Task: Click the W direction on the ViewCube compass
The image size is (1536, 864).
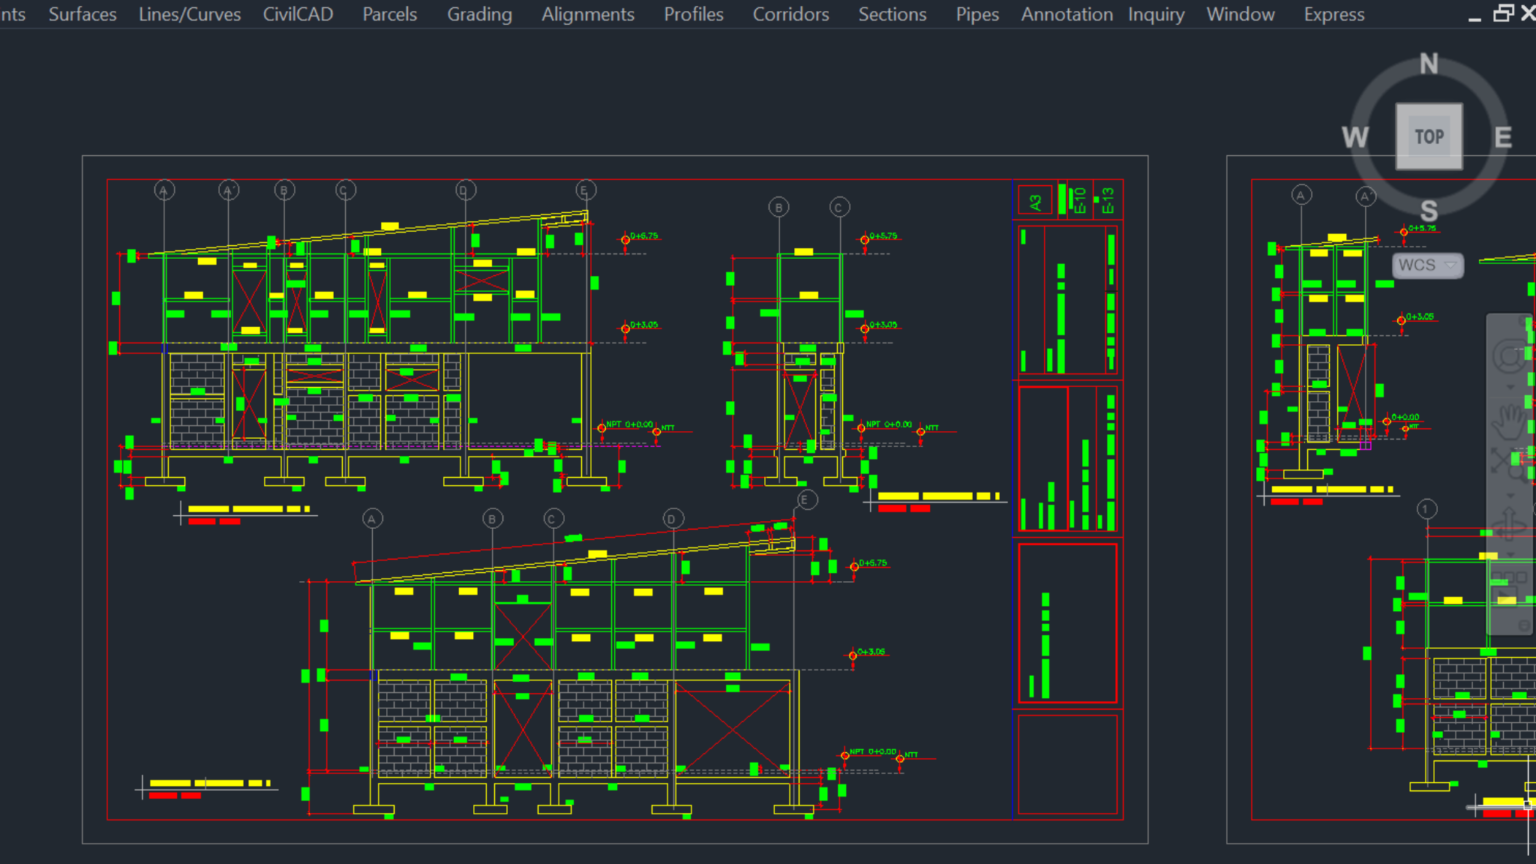Action: tap(1355, 137)
